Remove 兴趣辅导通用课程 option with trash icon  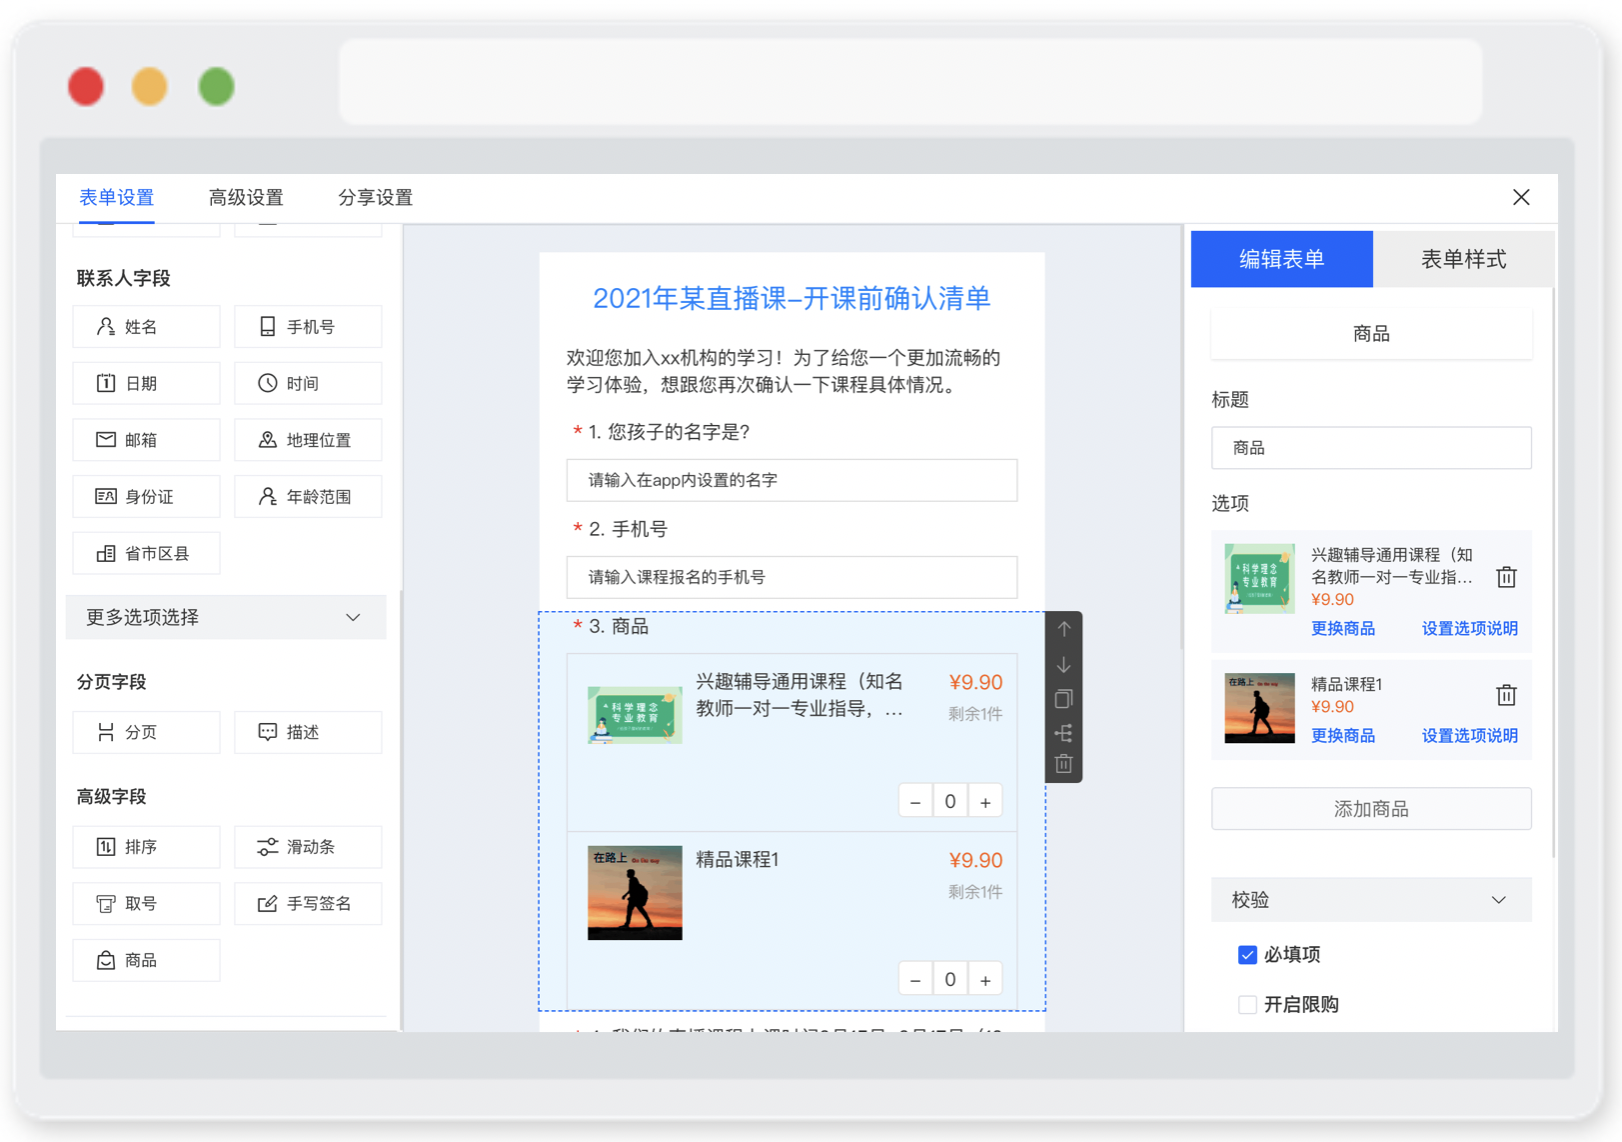pyautogui.click(x=1506, y=577)
